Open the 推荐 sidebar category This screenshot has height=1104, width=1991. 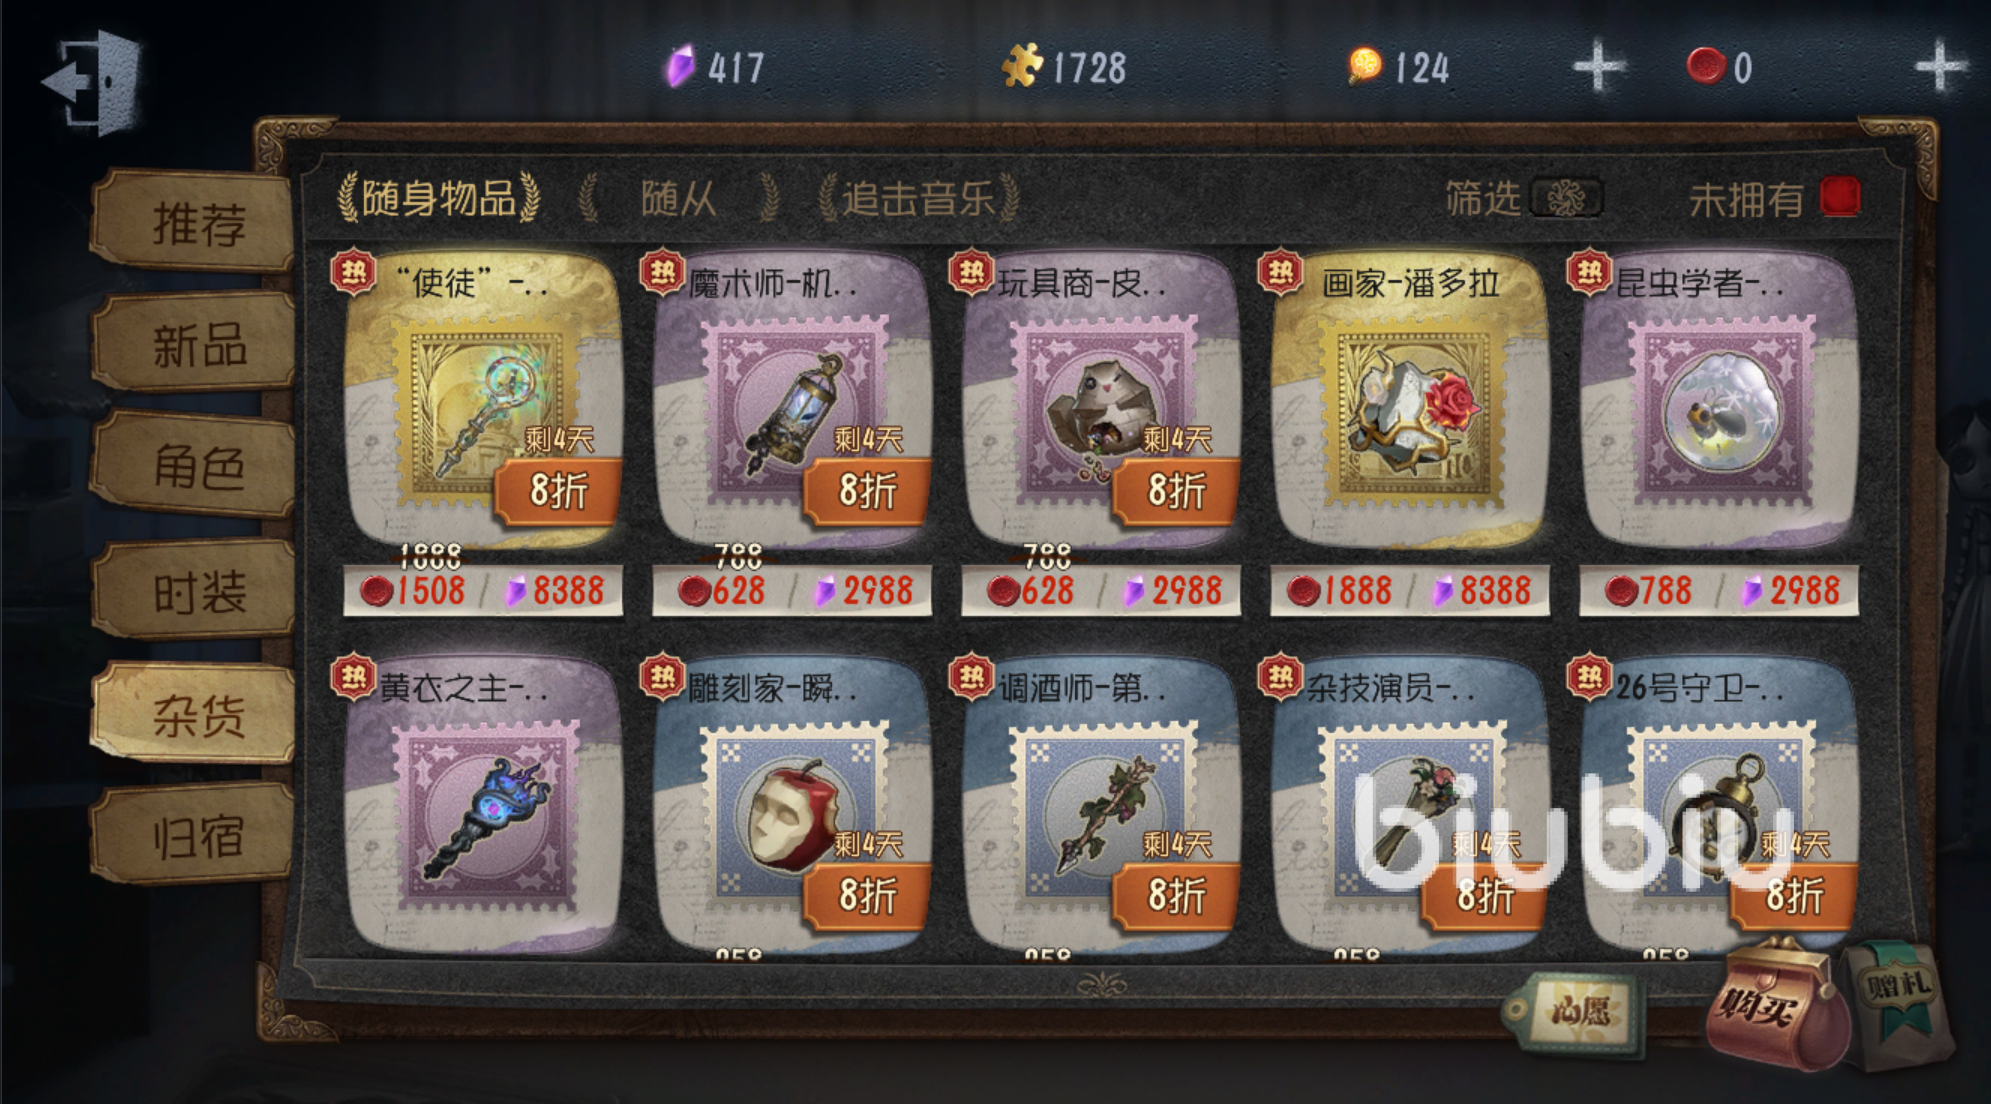[196, 221]
